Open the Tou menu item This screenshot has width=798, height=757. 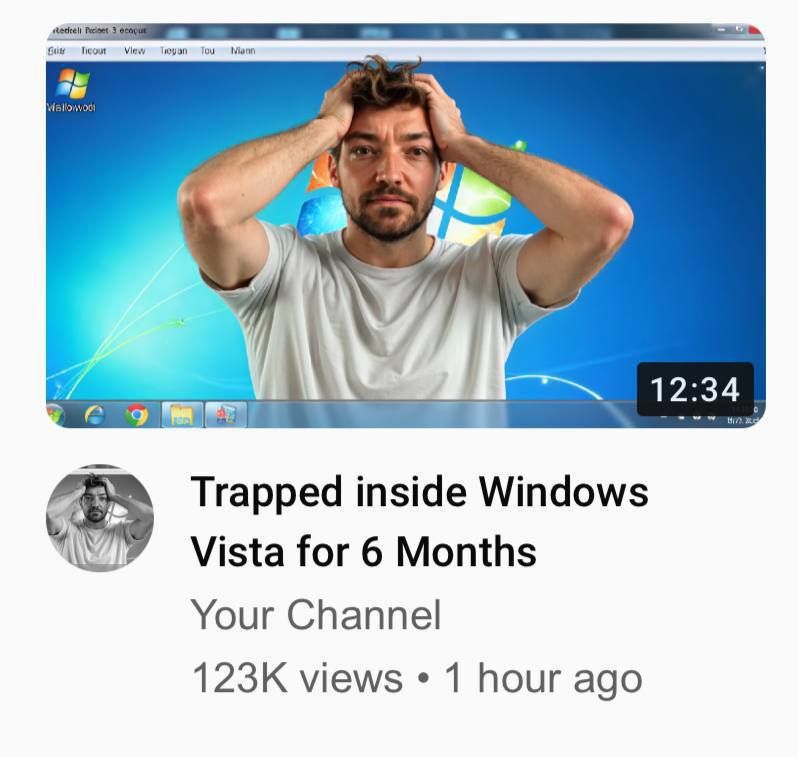[x=207, y=51]
